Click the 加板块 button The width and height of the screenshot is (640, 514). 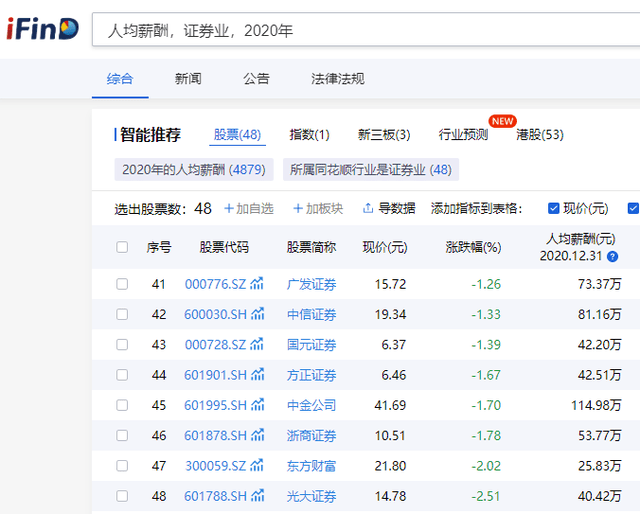point(318,209)
